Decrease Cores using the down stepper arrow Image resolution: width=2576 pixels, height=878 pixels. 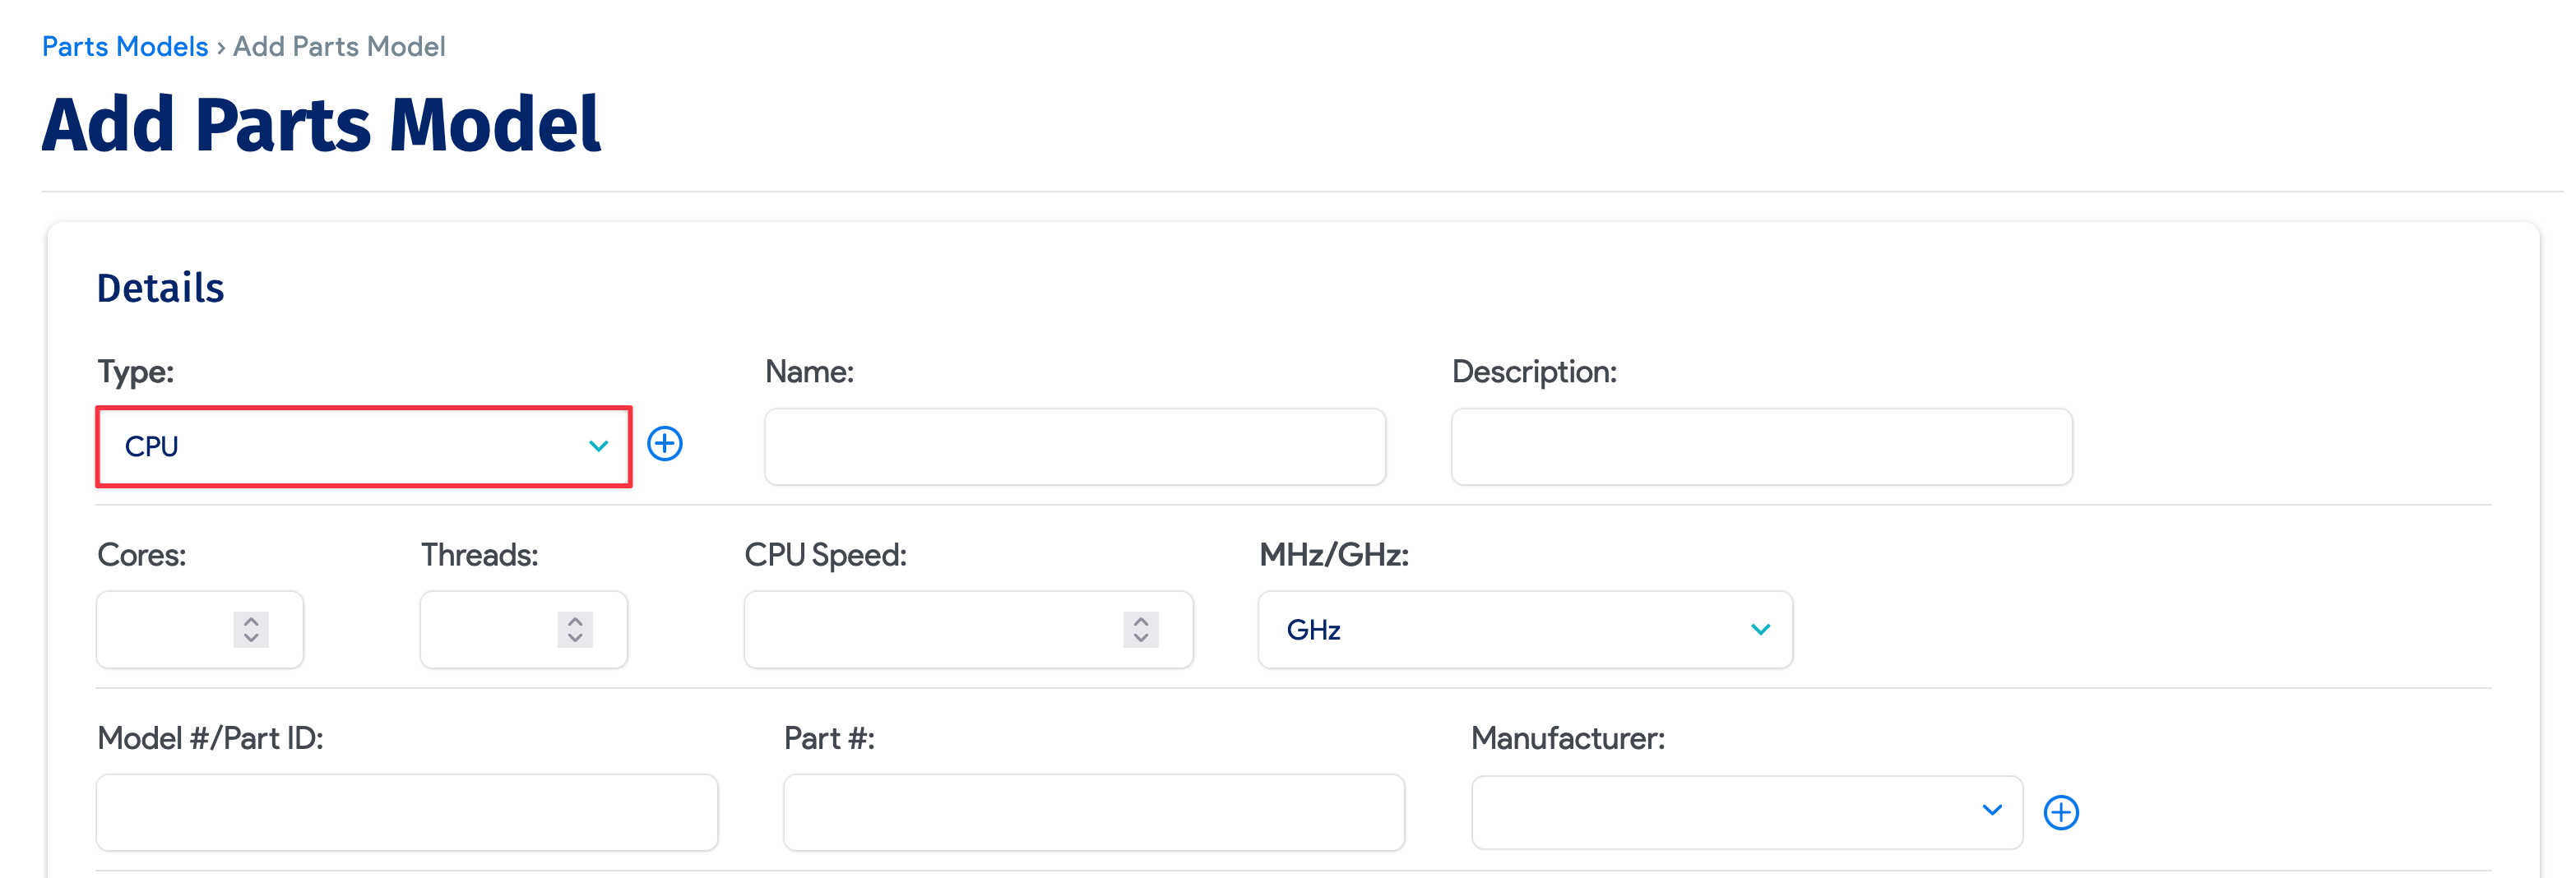[x=251, y=638]
